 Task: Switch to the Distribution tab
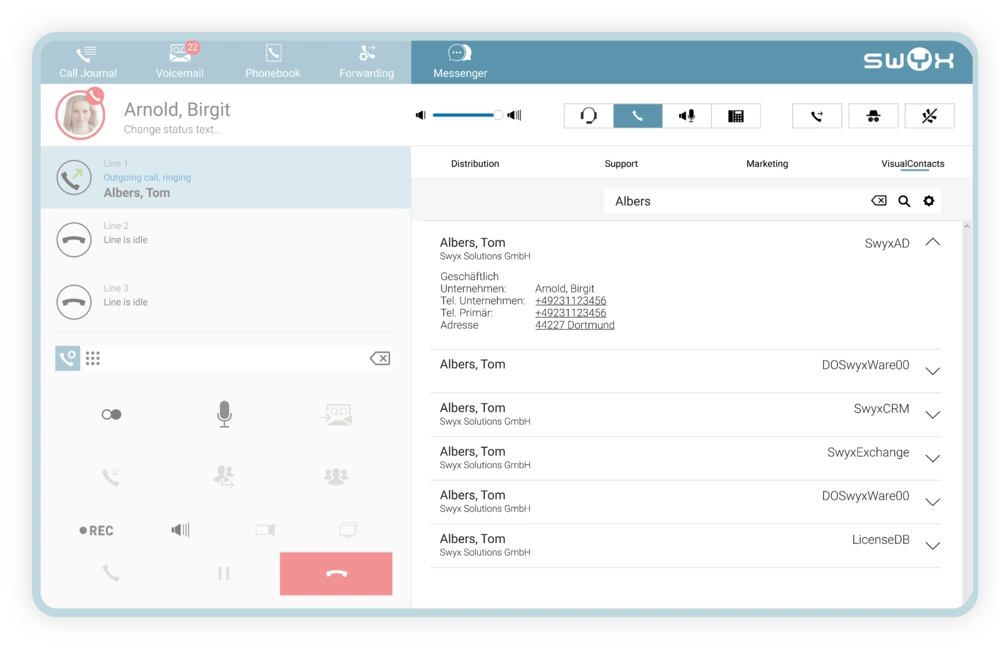pyautogui.click(x=475, y=164)
